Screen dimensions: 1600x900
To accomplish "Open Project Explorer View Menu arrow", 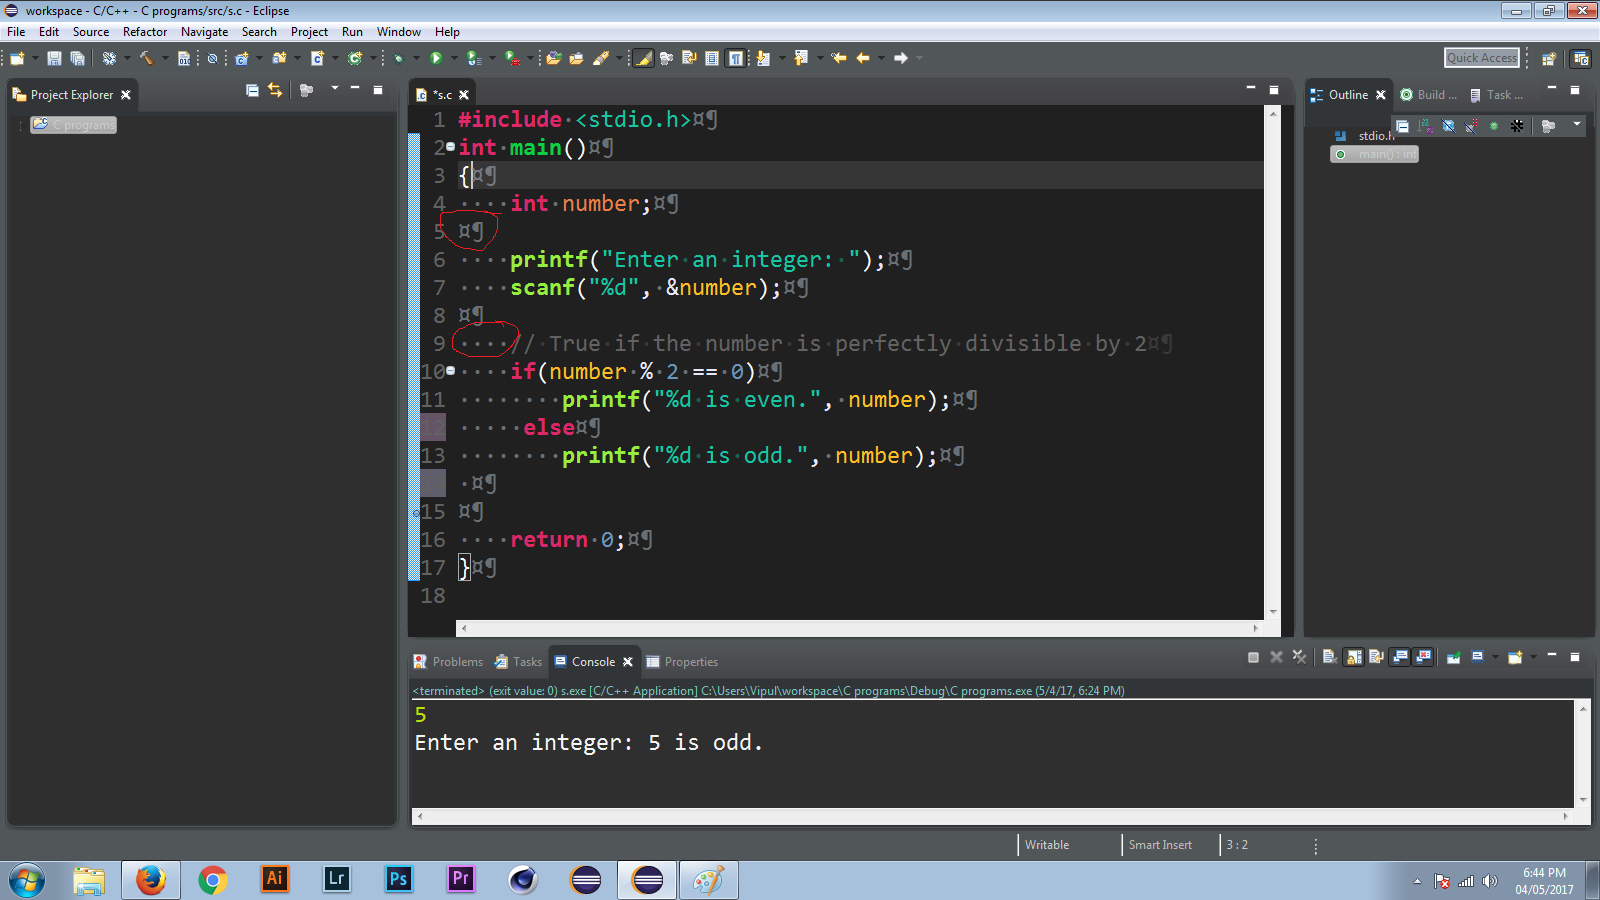I will pos(335,89).
